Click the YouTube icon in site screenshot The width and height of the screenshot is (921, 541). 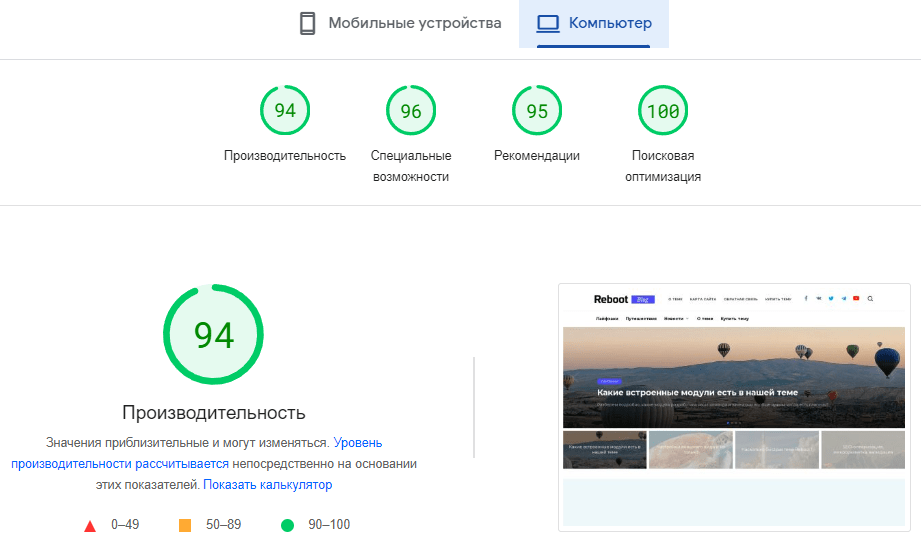point(856,298)
